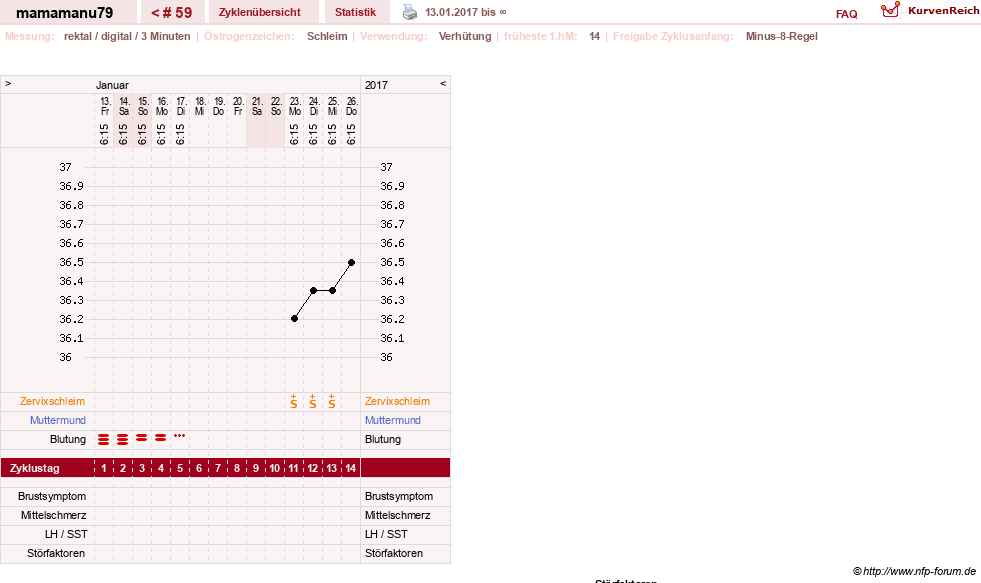Click the 6:15 time under 23. Mo

point(294,134)
